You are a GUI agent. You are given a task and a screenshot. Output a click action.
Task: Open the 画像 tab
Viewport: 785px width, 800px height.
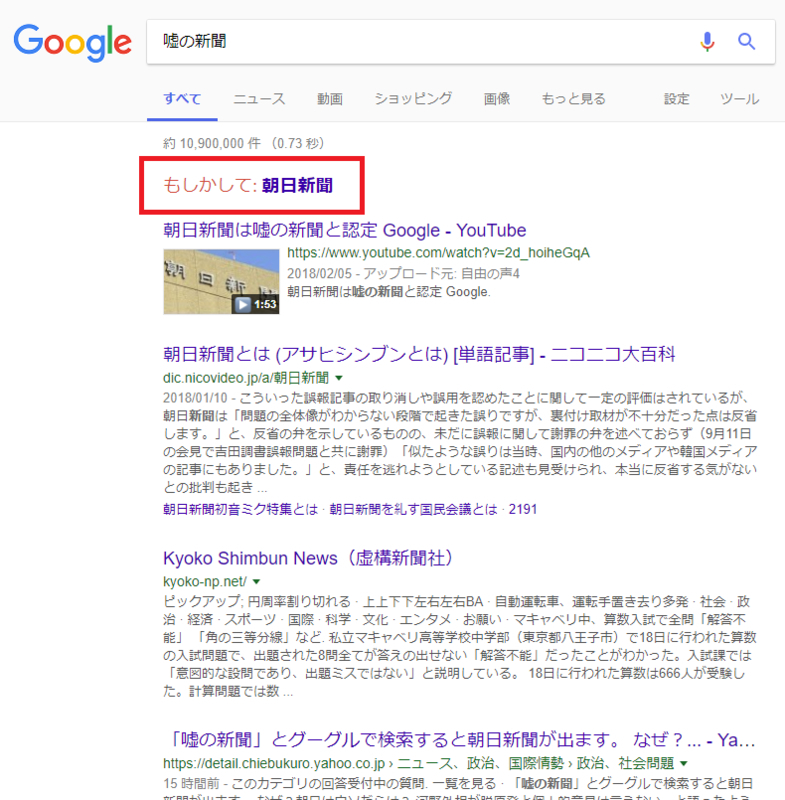497,98
